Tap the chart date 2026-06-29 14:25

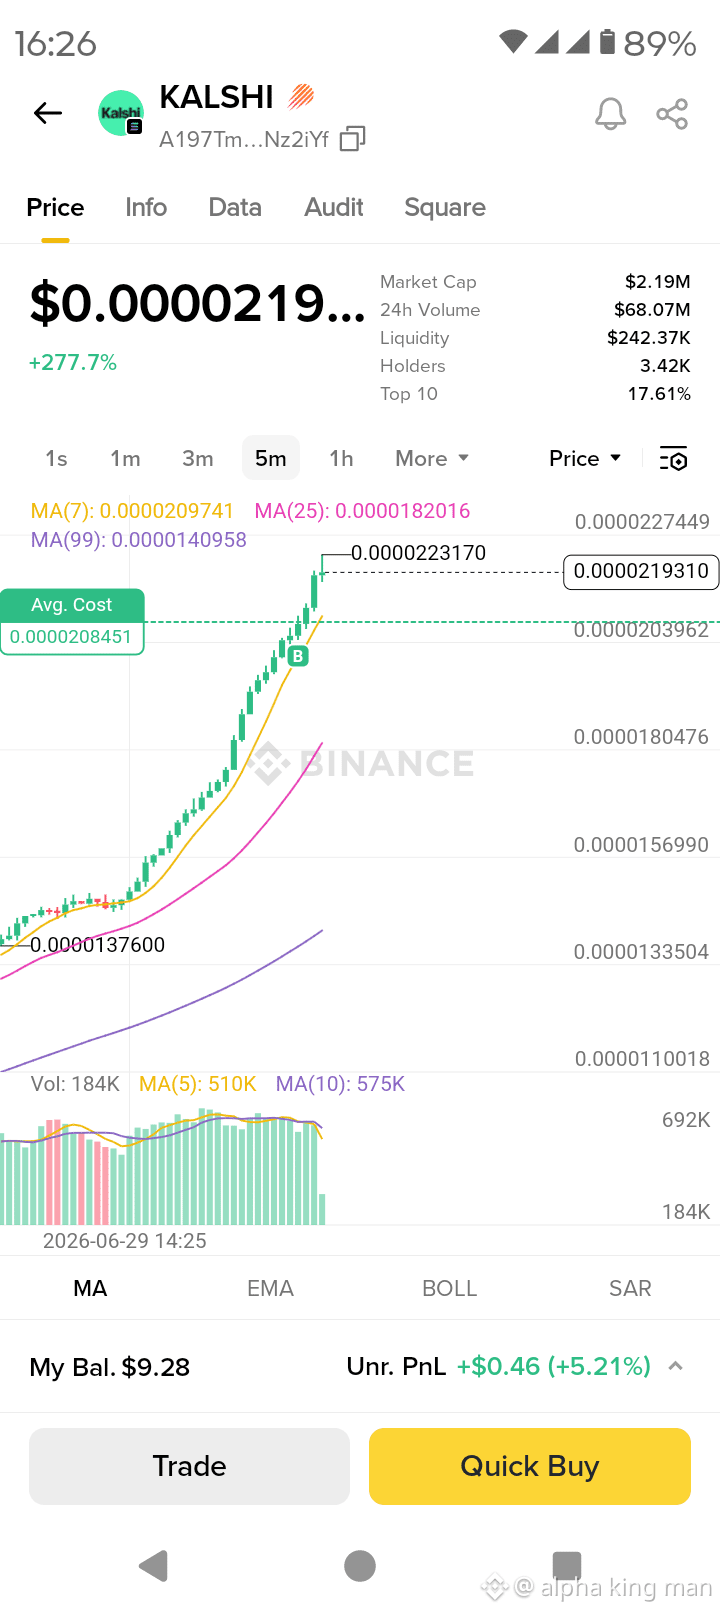pos(125,1241)
